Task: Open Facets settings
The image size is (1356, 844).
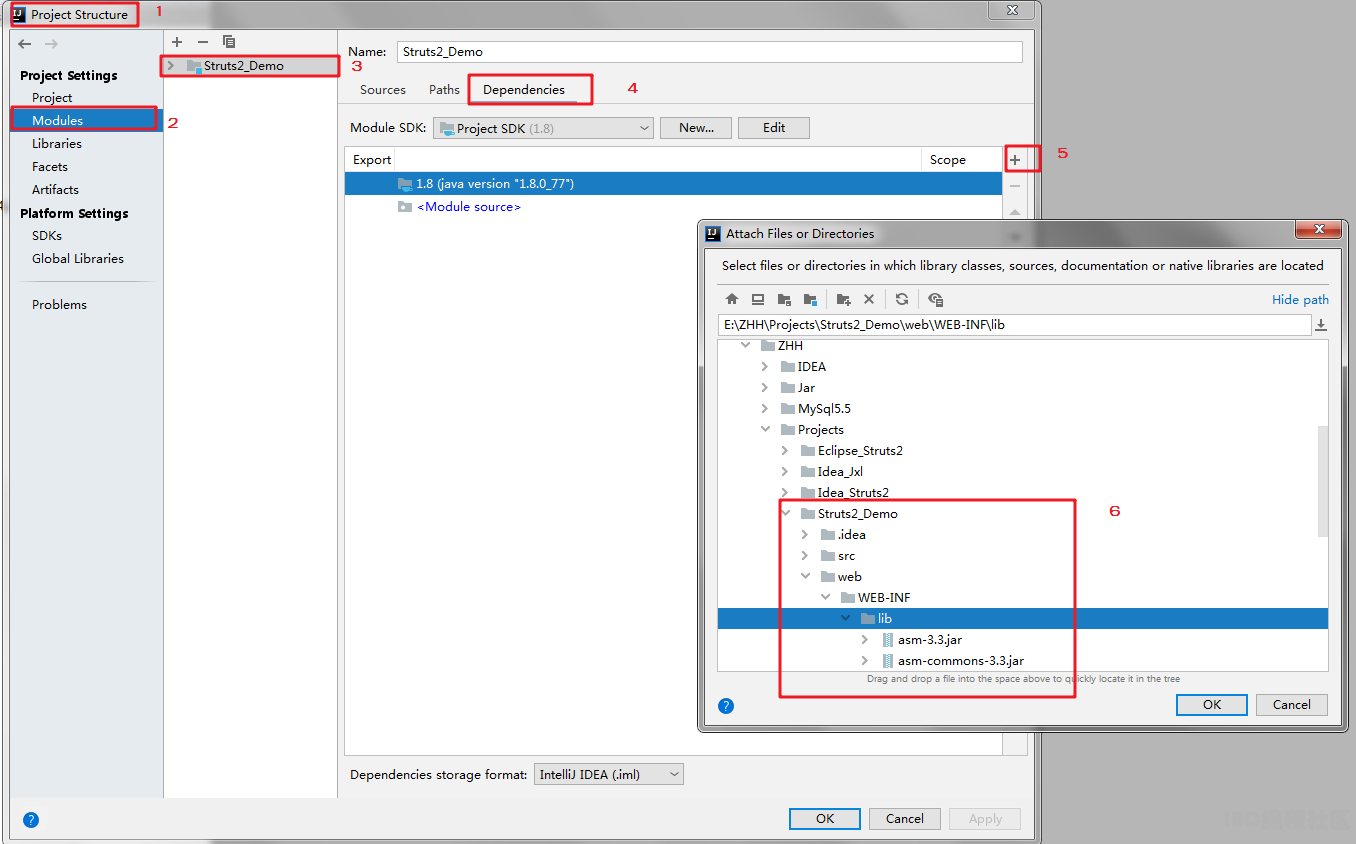Action: pyautogui.click(x=50, y=166)
